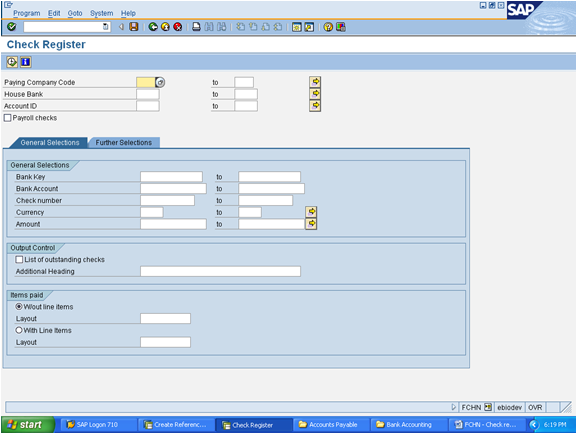This screenshot has height=433, width=576.
Task: Open the Bank Accounting taskbar folder
Action: pyautogui.click(x=409, y=425)
